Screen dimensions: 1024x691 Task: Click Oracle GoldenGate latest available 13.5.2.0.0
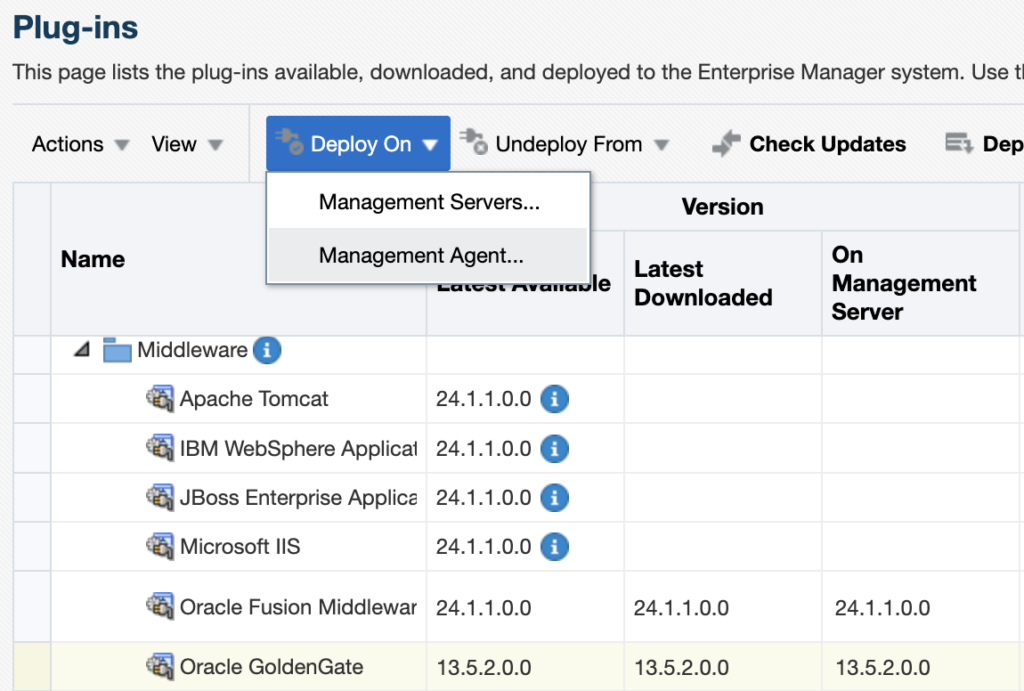(484, 667)
